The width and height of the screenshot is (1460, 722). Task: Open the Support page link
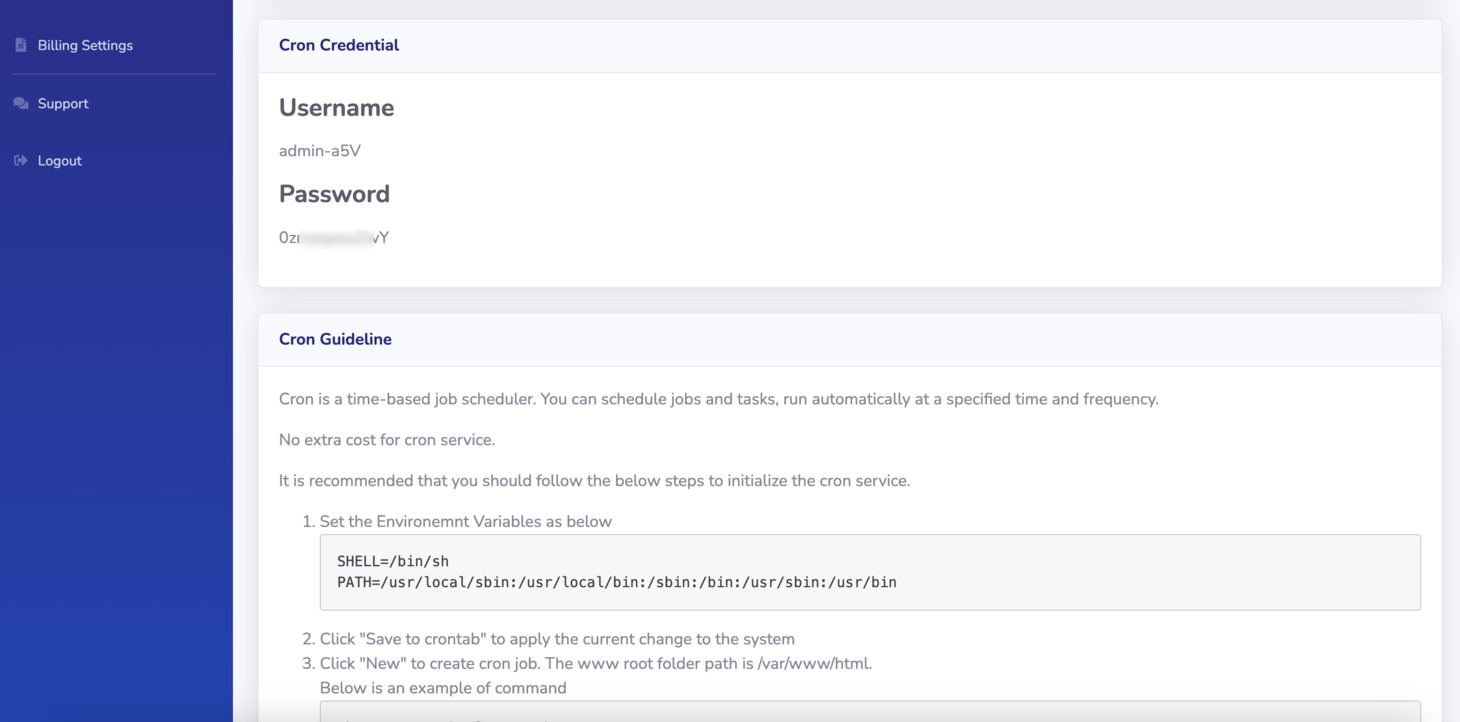tap(63, 103)
